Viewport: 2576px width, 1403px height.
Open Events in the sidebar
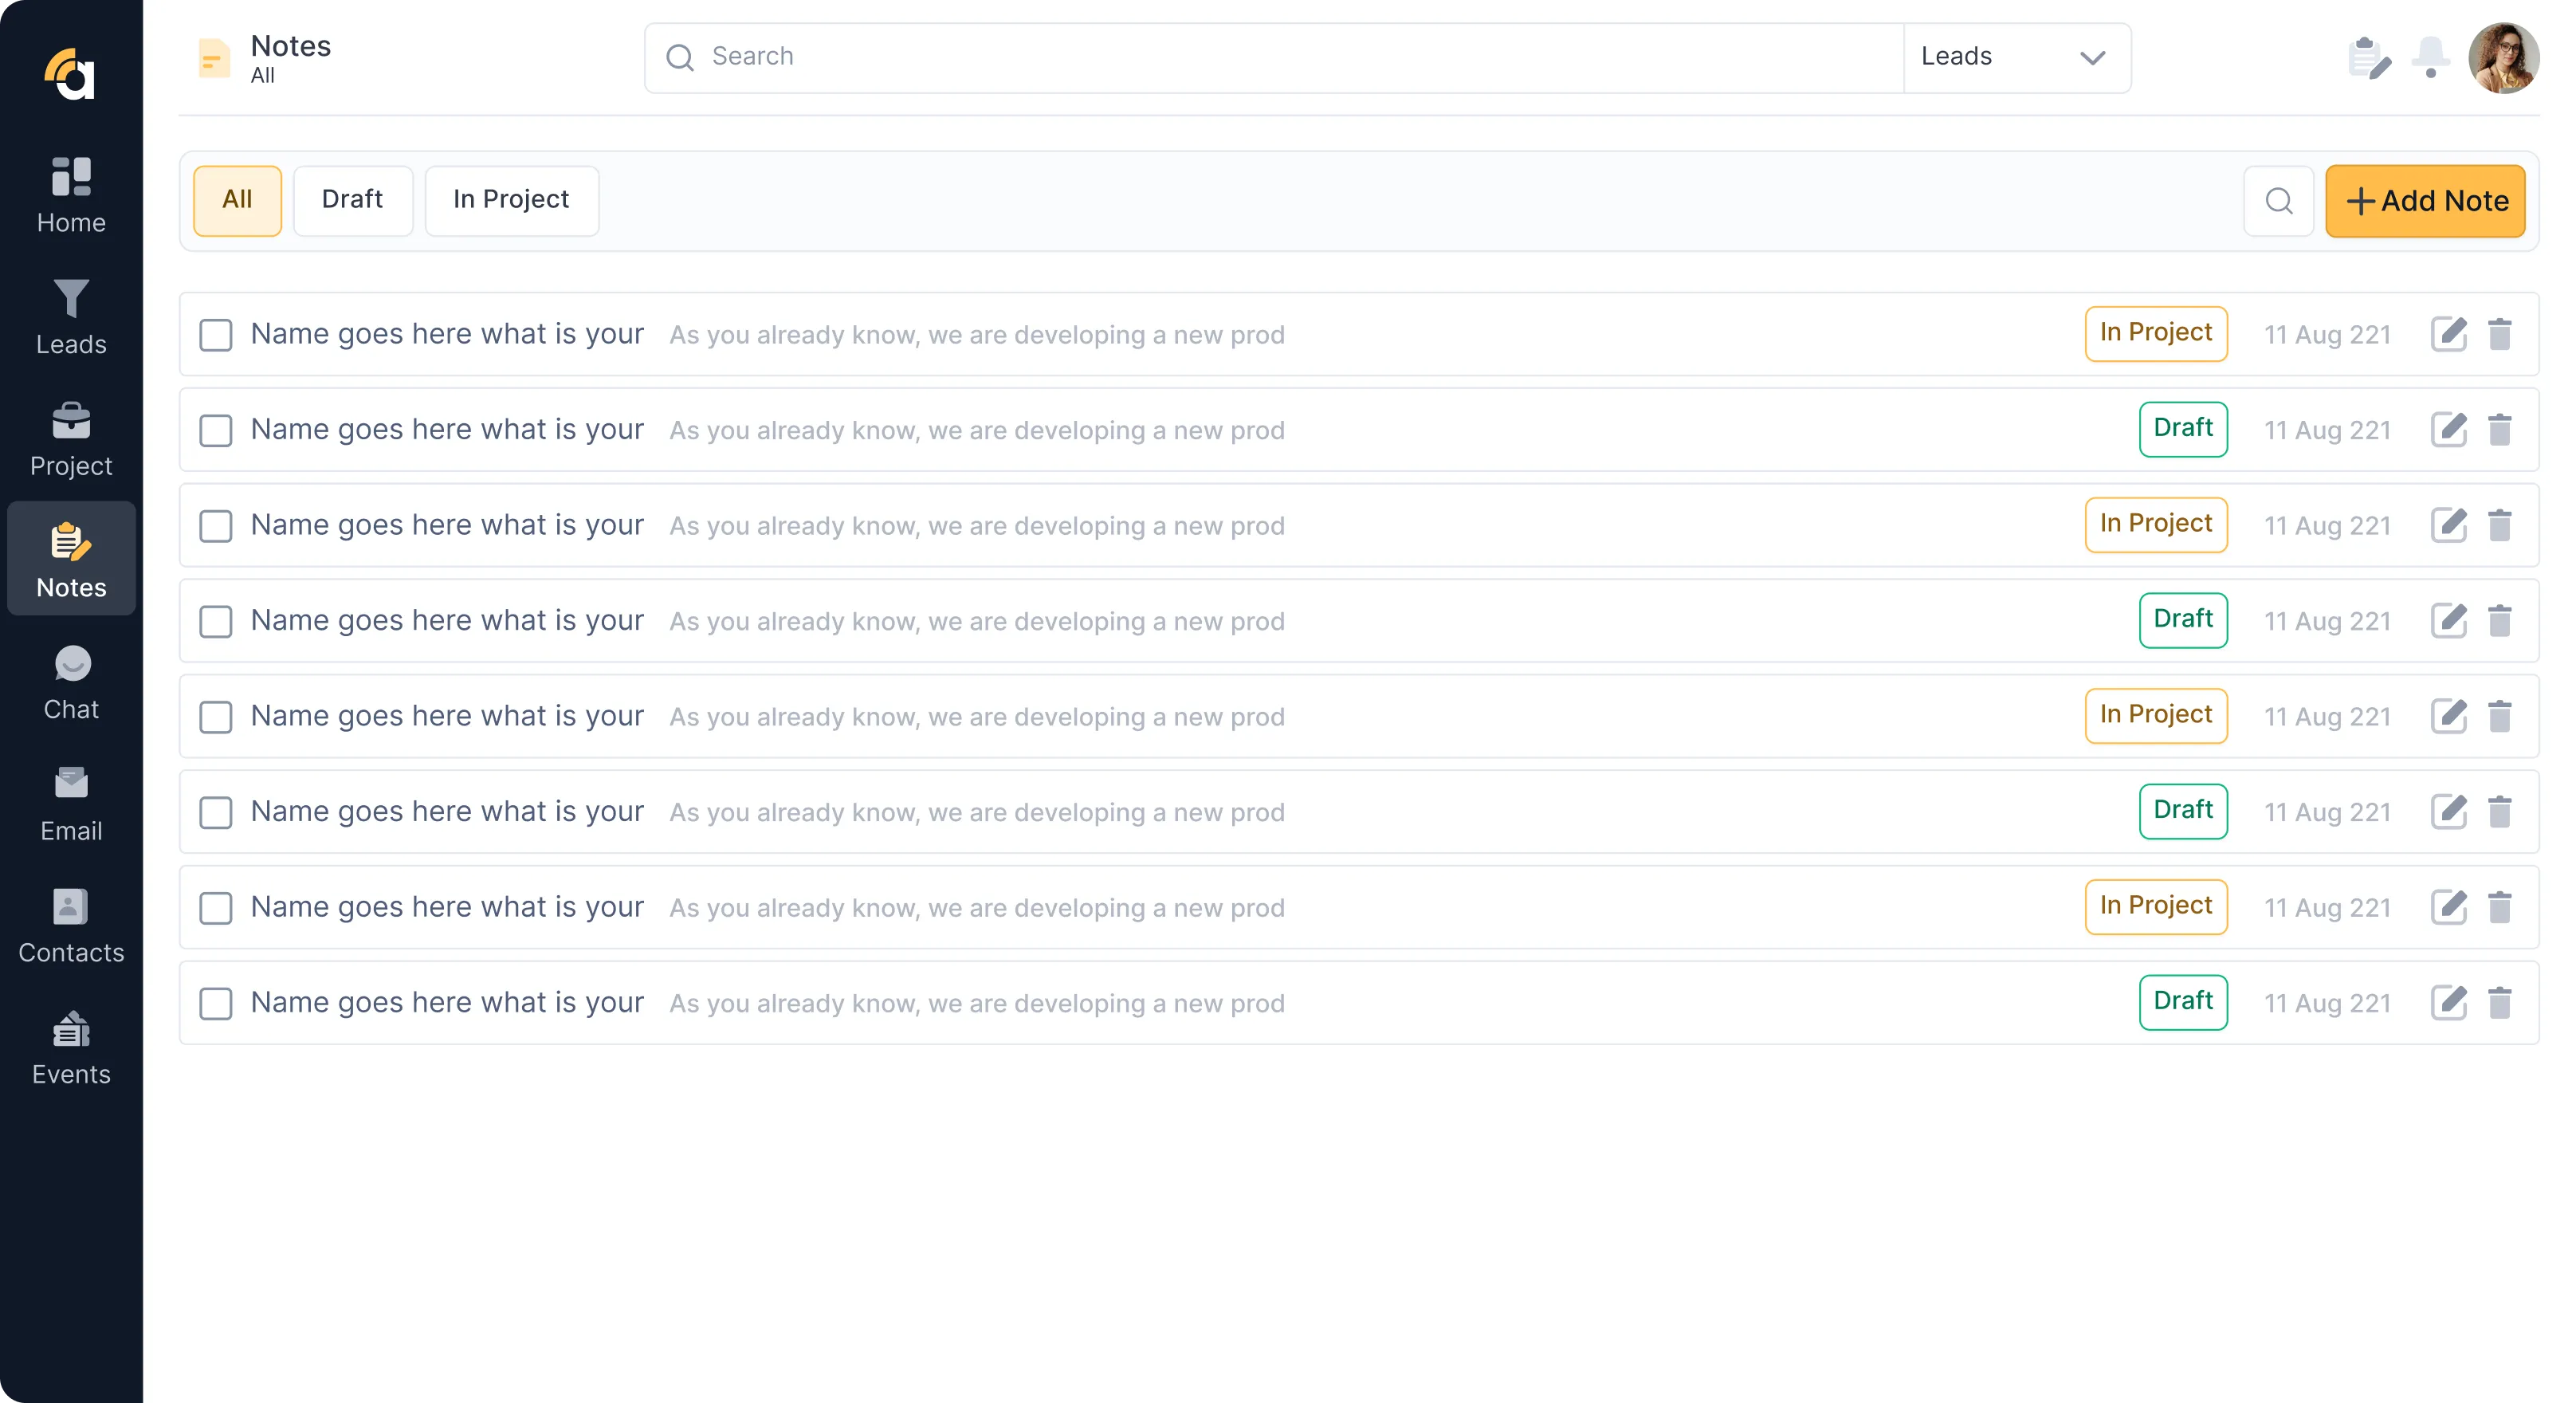[x=71, y=1047]
